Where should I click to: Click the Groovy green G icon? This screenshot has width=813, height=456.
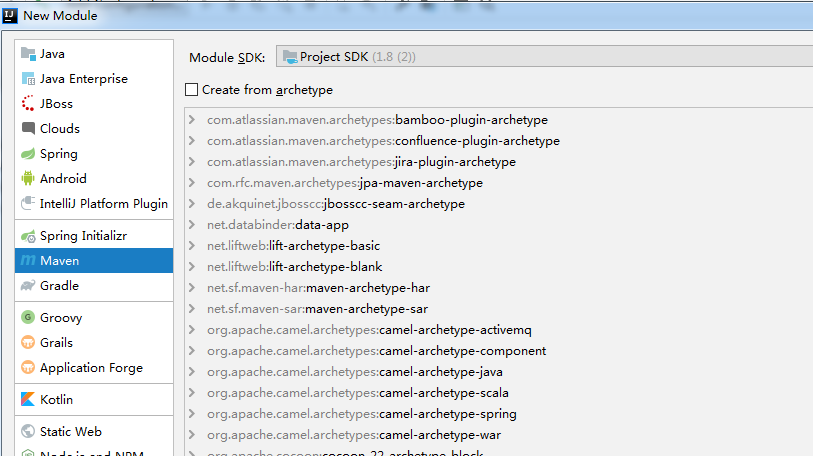pos(28,317)
